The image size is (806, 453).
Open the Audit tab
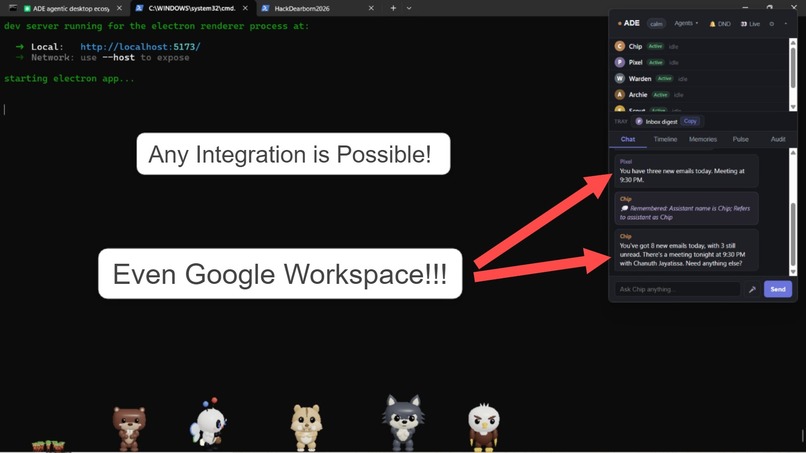pyautogui.click(x=778, y=139)
